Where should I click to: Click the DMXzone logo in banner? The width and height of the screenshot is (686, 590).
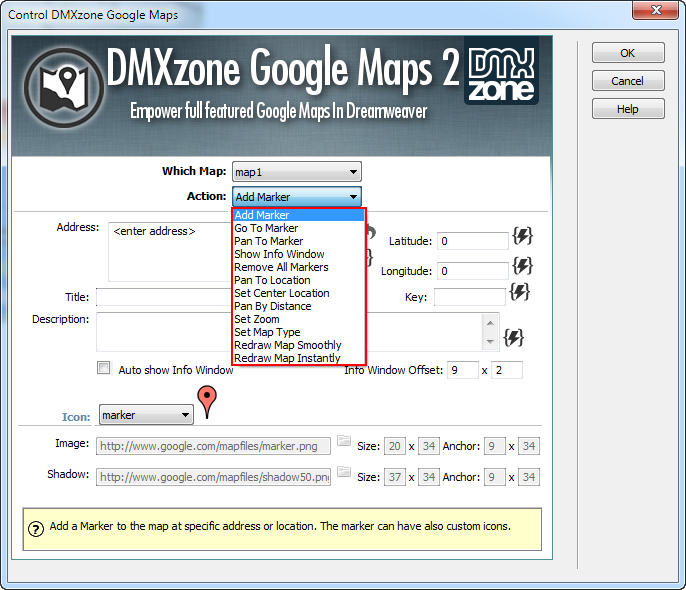tap(501, 72)
